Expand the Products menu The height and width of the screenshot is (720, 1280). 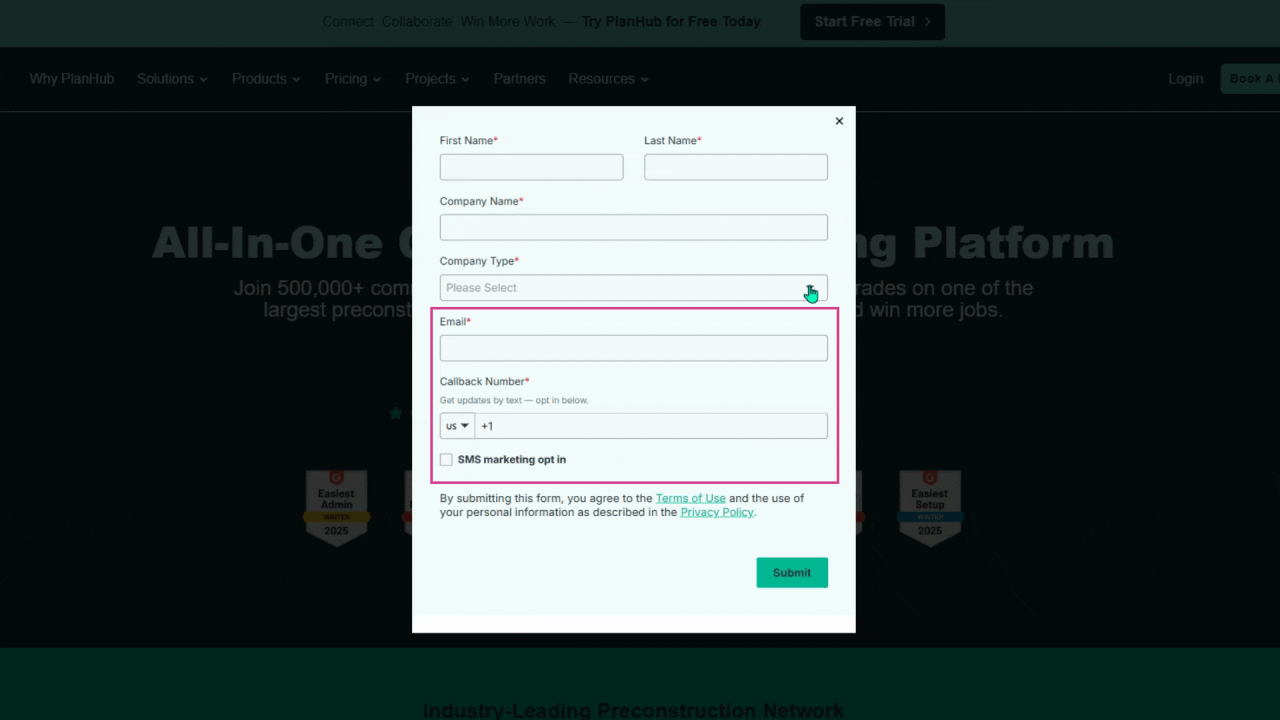[266, 79]
